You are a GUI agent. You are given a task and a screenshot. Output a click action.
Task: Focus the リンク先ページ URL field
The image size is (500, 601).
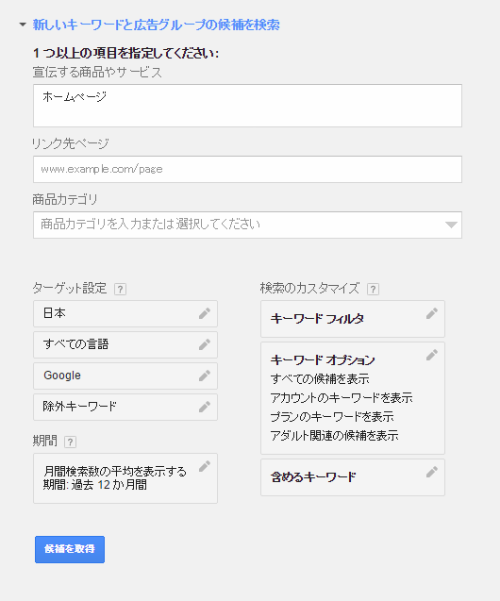247,169
